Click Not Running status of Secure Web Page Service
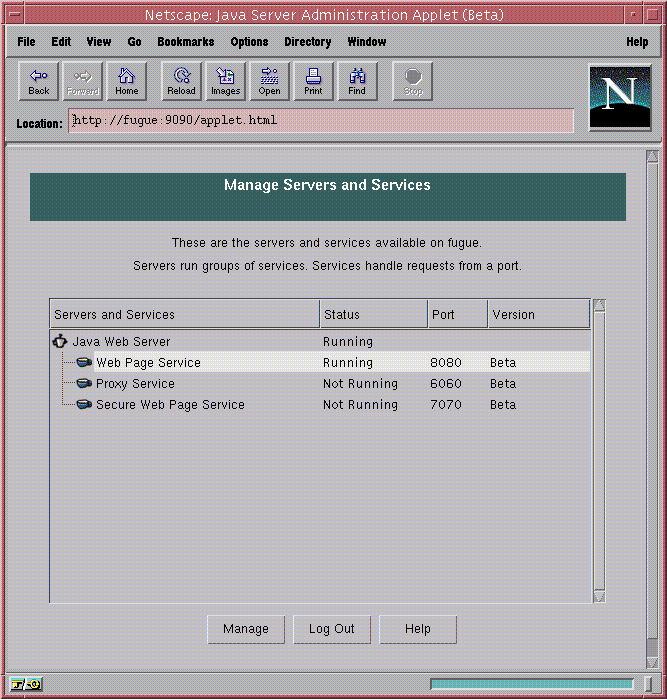 pyautogui.click(x=360, y=404)
